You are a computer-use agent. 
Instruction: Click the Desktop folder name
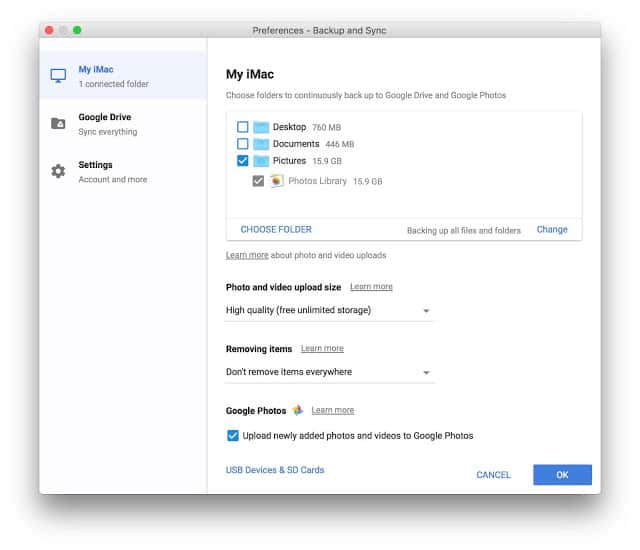pos(289,127)
